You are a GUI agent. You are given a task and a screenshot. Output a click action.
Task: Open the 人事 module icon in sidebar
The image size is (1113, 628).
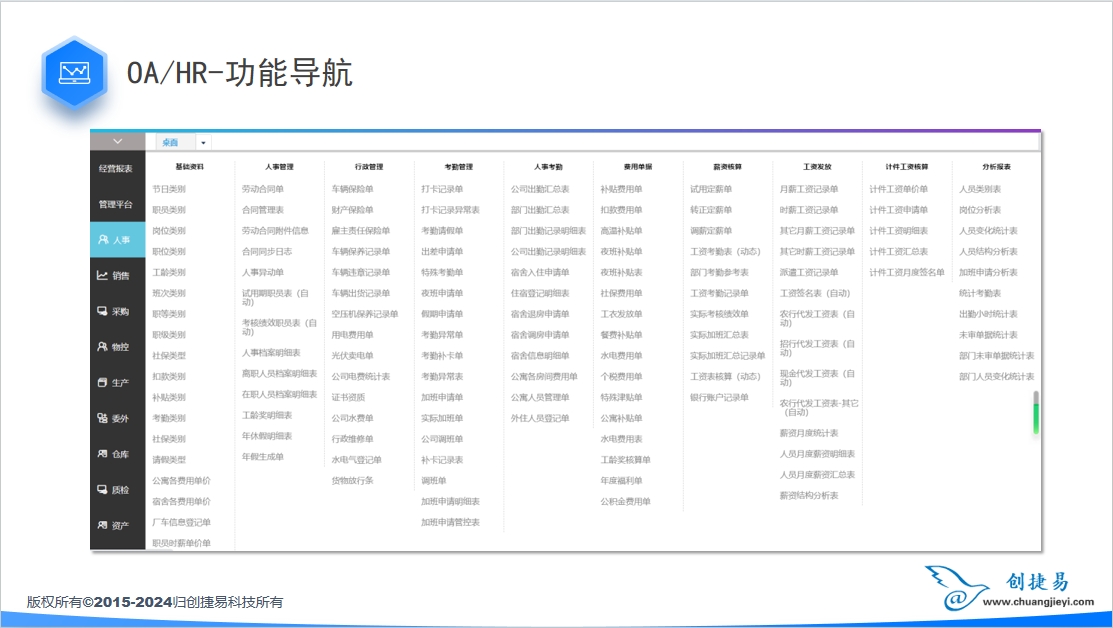click(x=102, y=240)
